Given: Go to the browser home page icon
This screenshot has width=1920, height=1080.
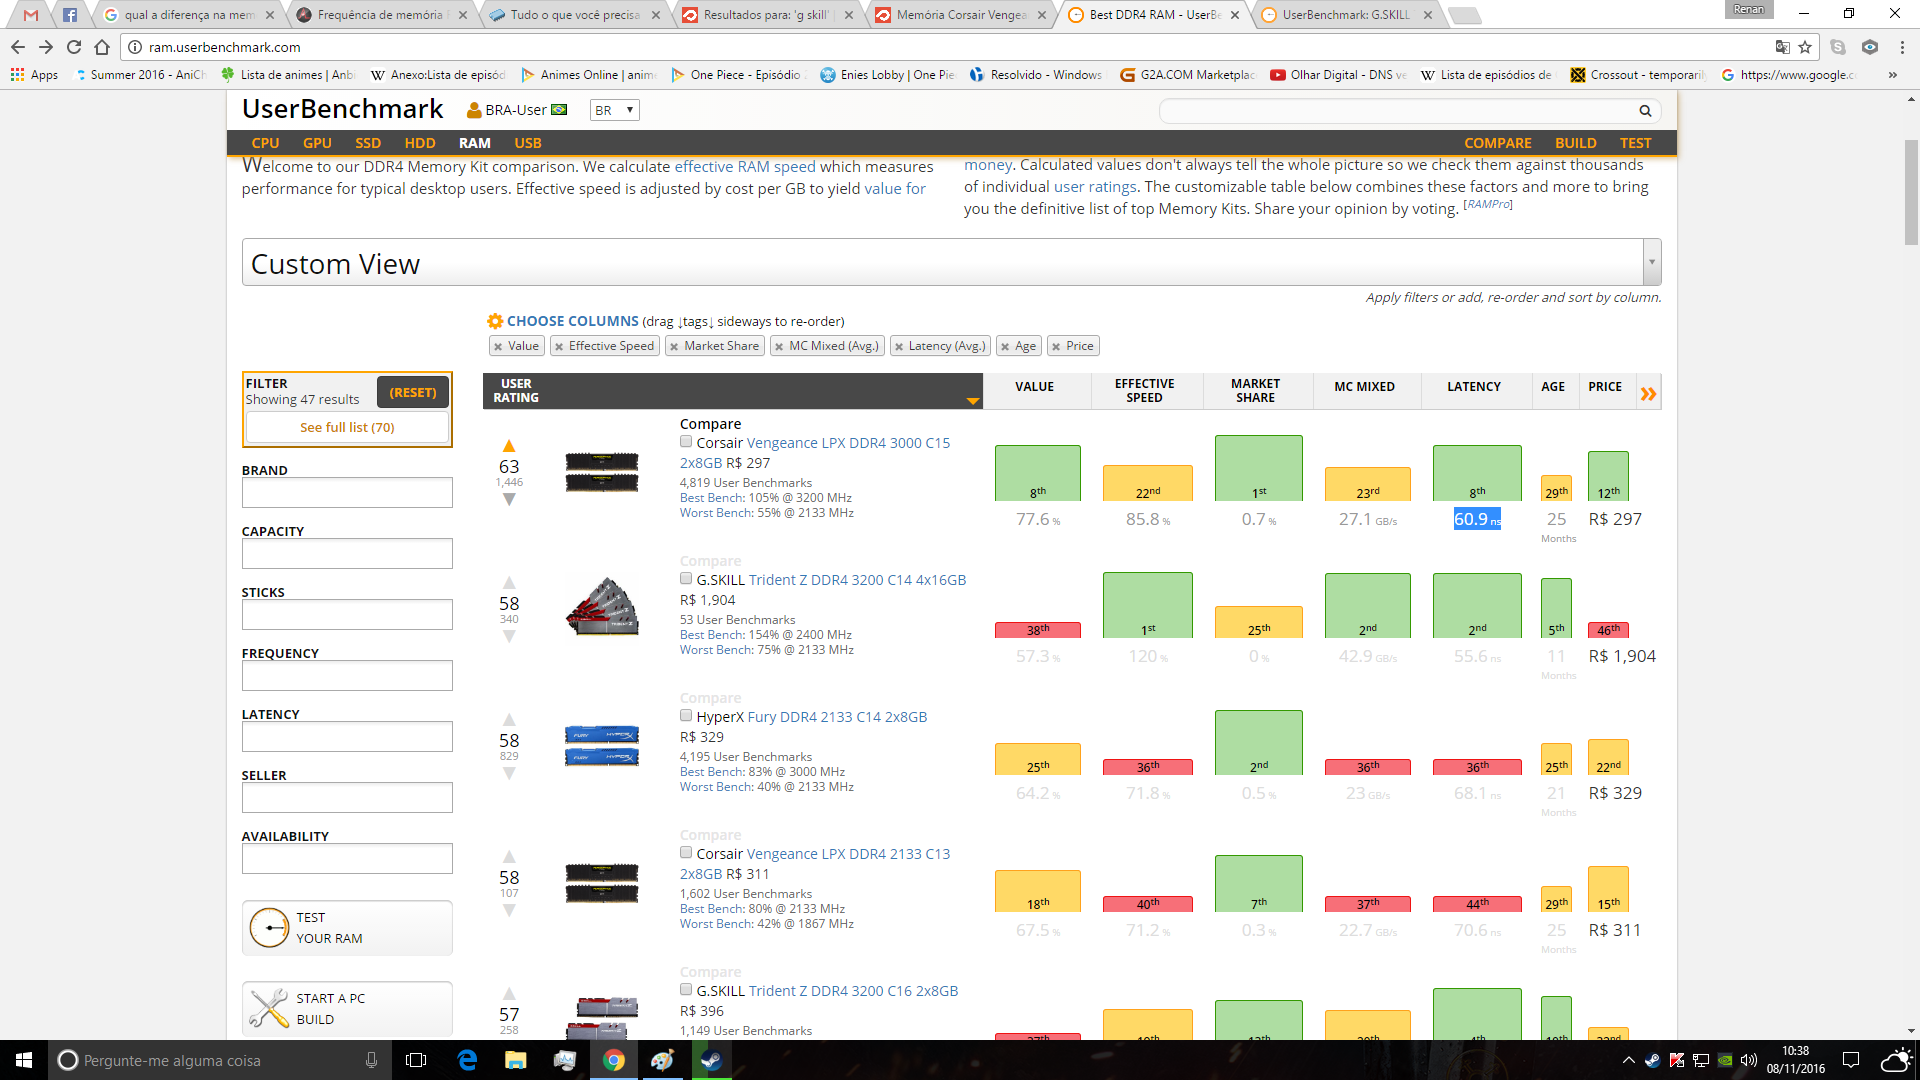Looking at the screenshot, I should pyautogui.click(x=102, y=47).
